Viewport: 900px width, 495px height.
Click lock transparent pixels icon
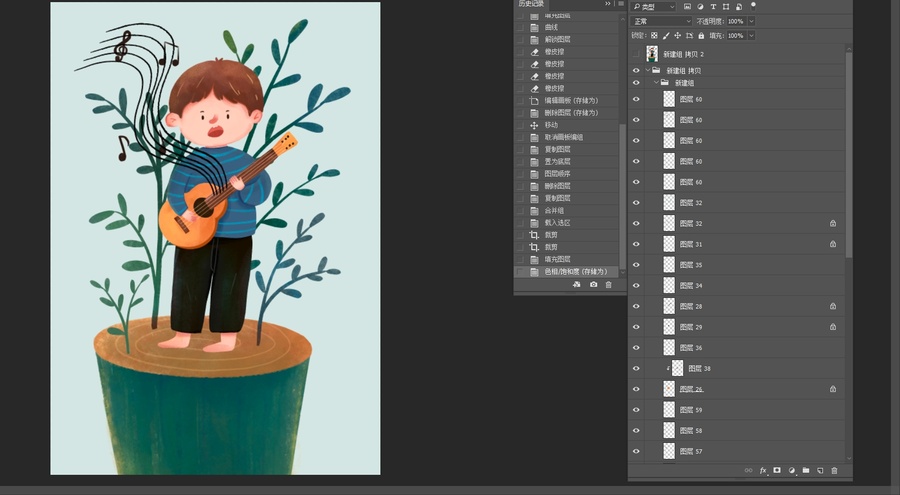pyautogui.click(x=654, y=36)
